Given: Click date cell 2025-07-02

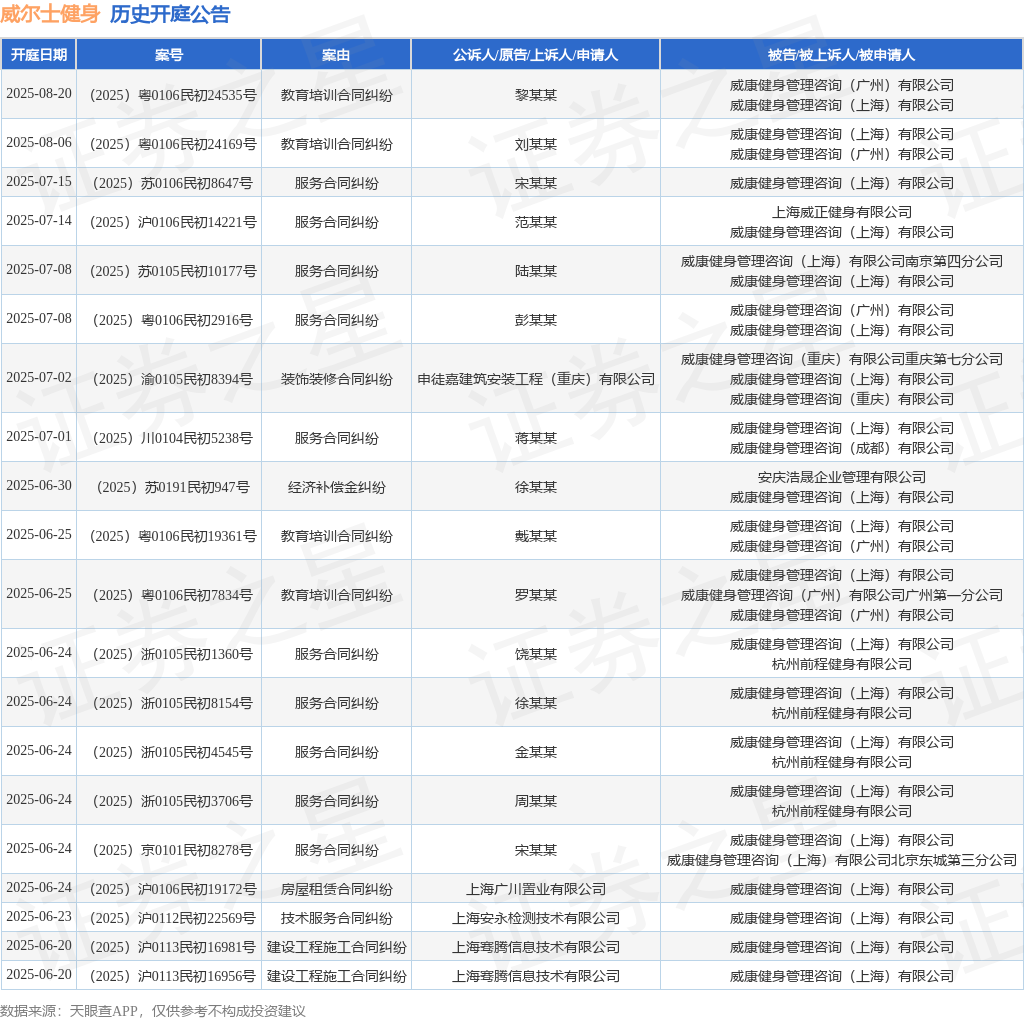Looking at the screenshot, I should click(39, 377).
